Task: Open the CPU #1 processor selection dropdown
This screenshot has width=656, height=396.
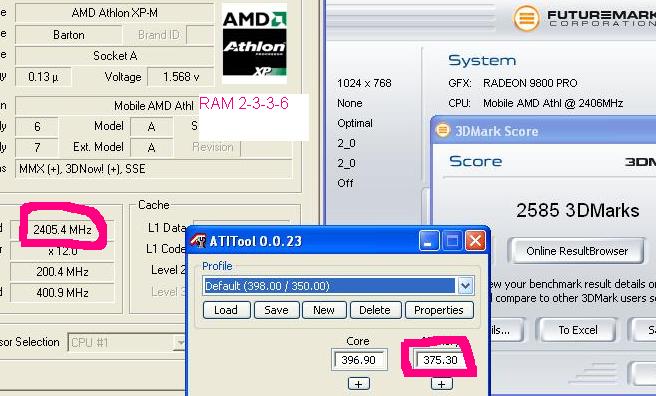Action: click(179, 343)
